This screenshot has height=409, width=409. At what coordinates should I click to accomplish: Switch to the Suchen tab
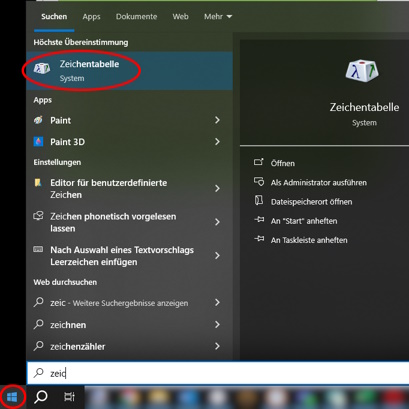click(54, 16)
